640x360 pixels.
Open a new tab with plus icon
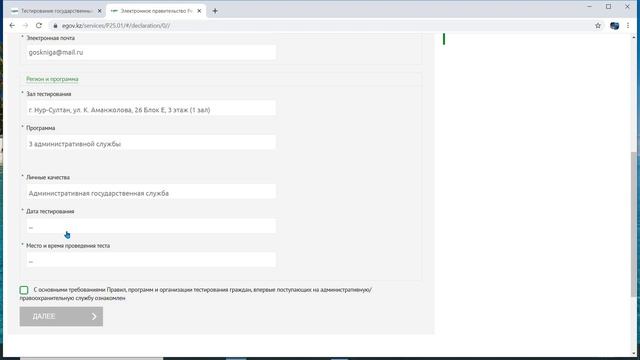point(215,11)
